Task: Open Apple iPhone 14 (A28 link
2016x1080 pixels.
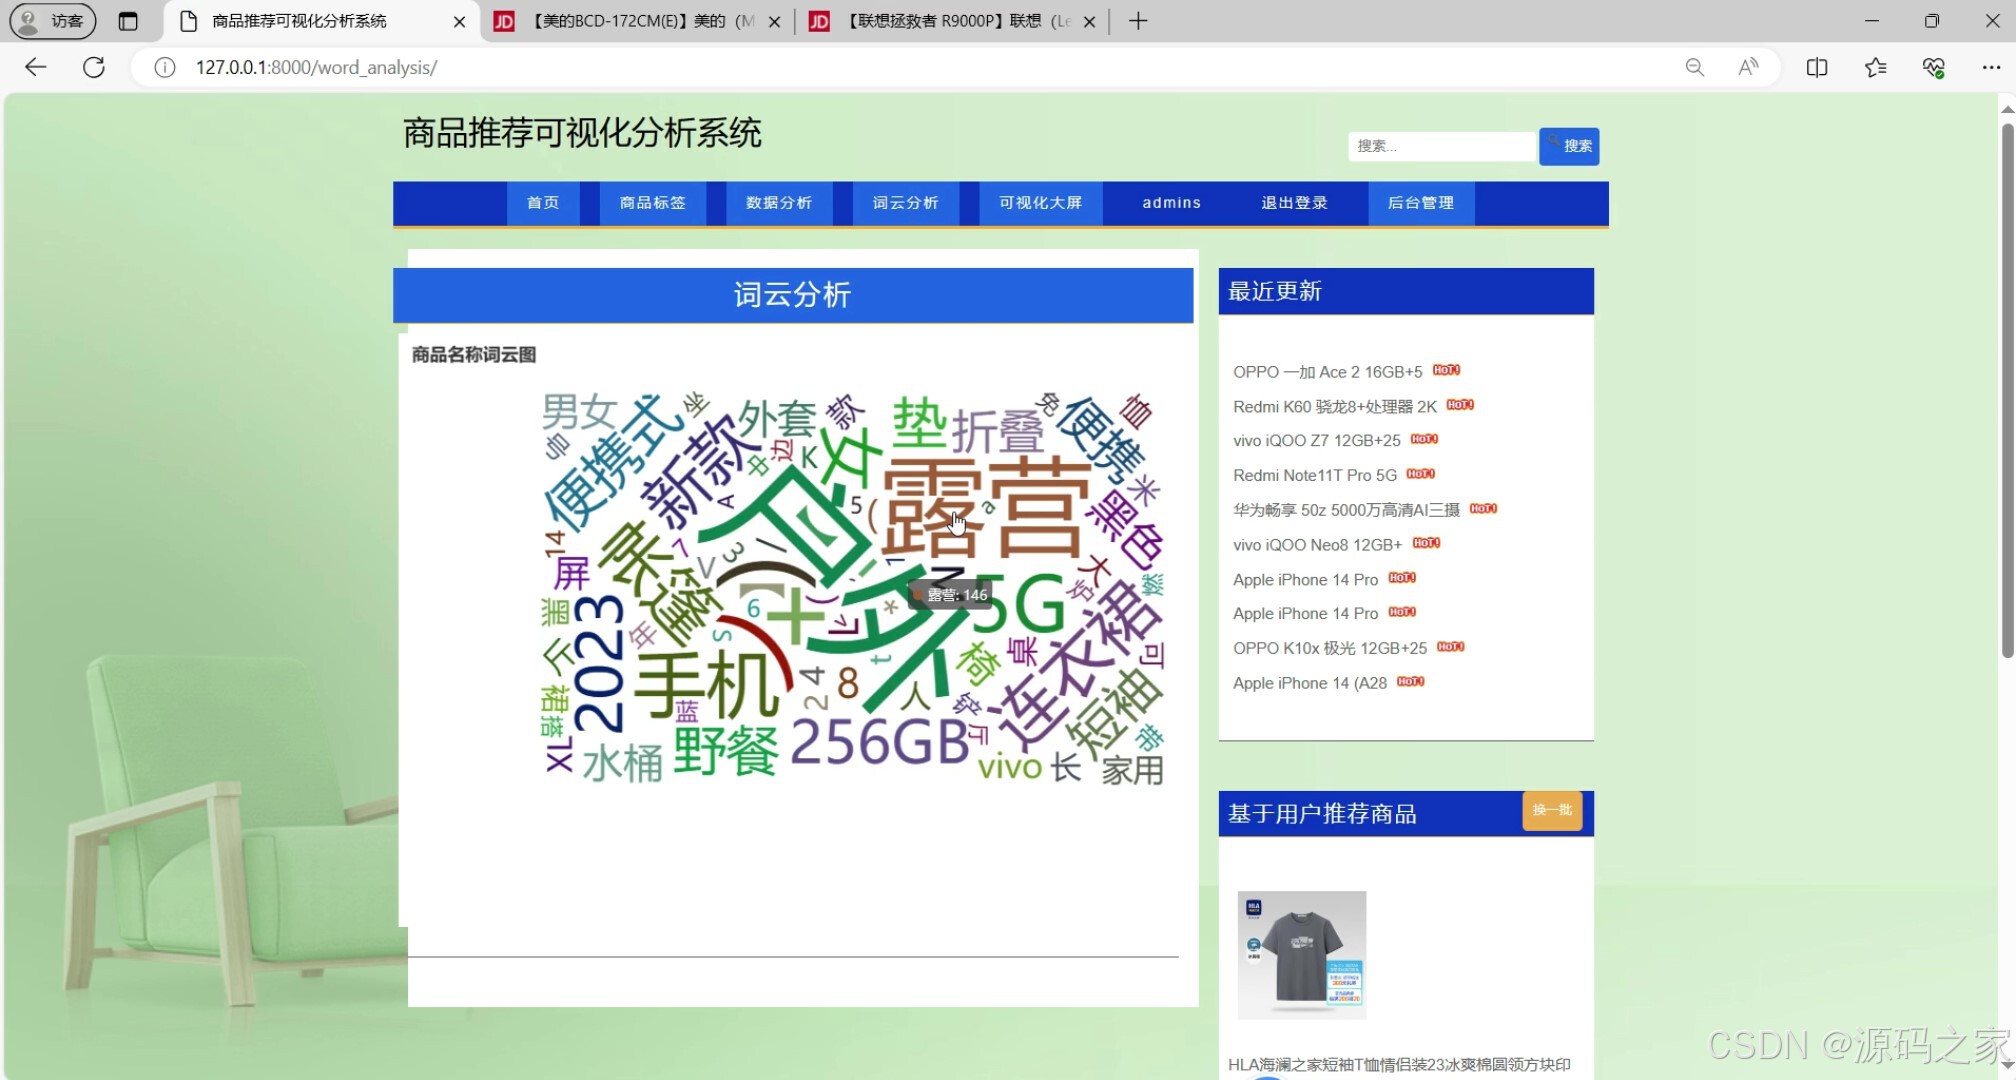Action: [1309, 684]
